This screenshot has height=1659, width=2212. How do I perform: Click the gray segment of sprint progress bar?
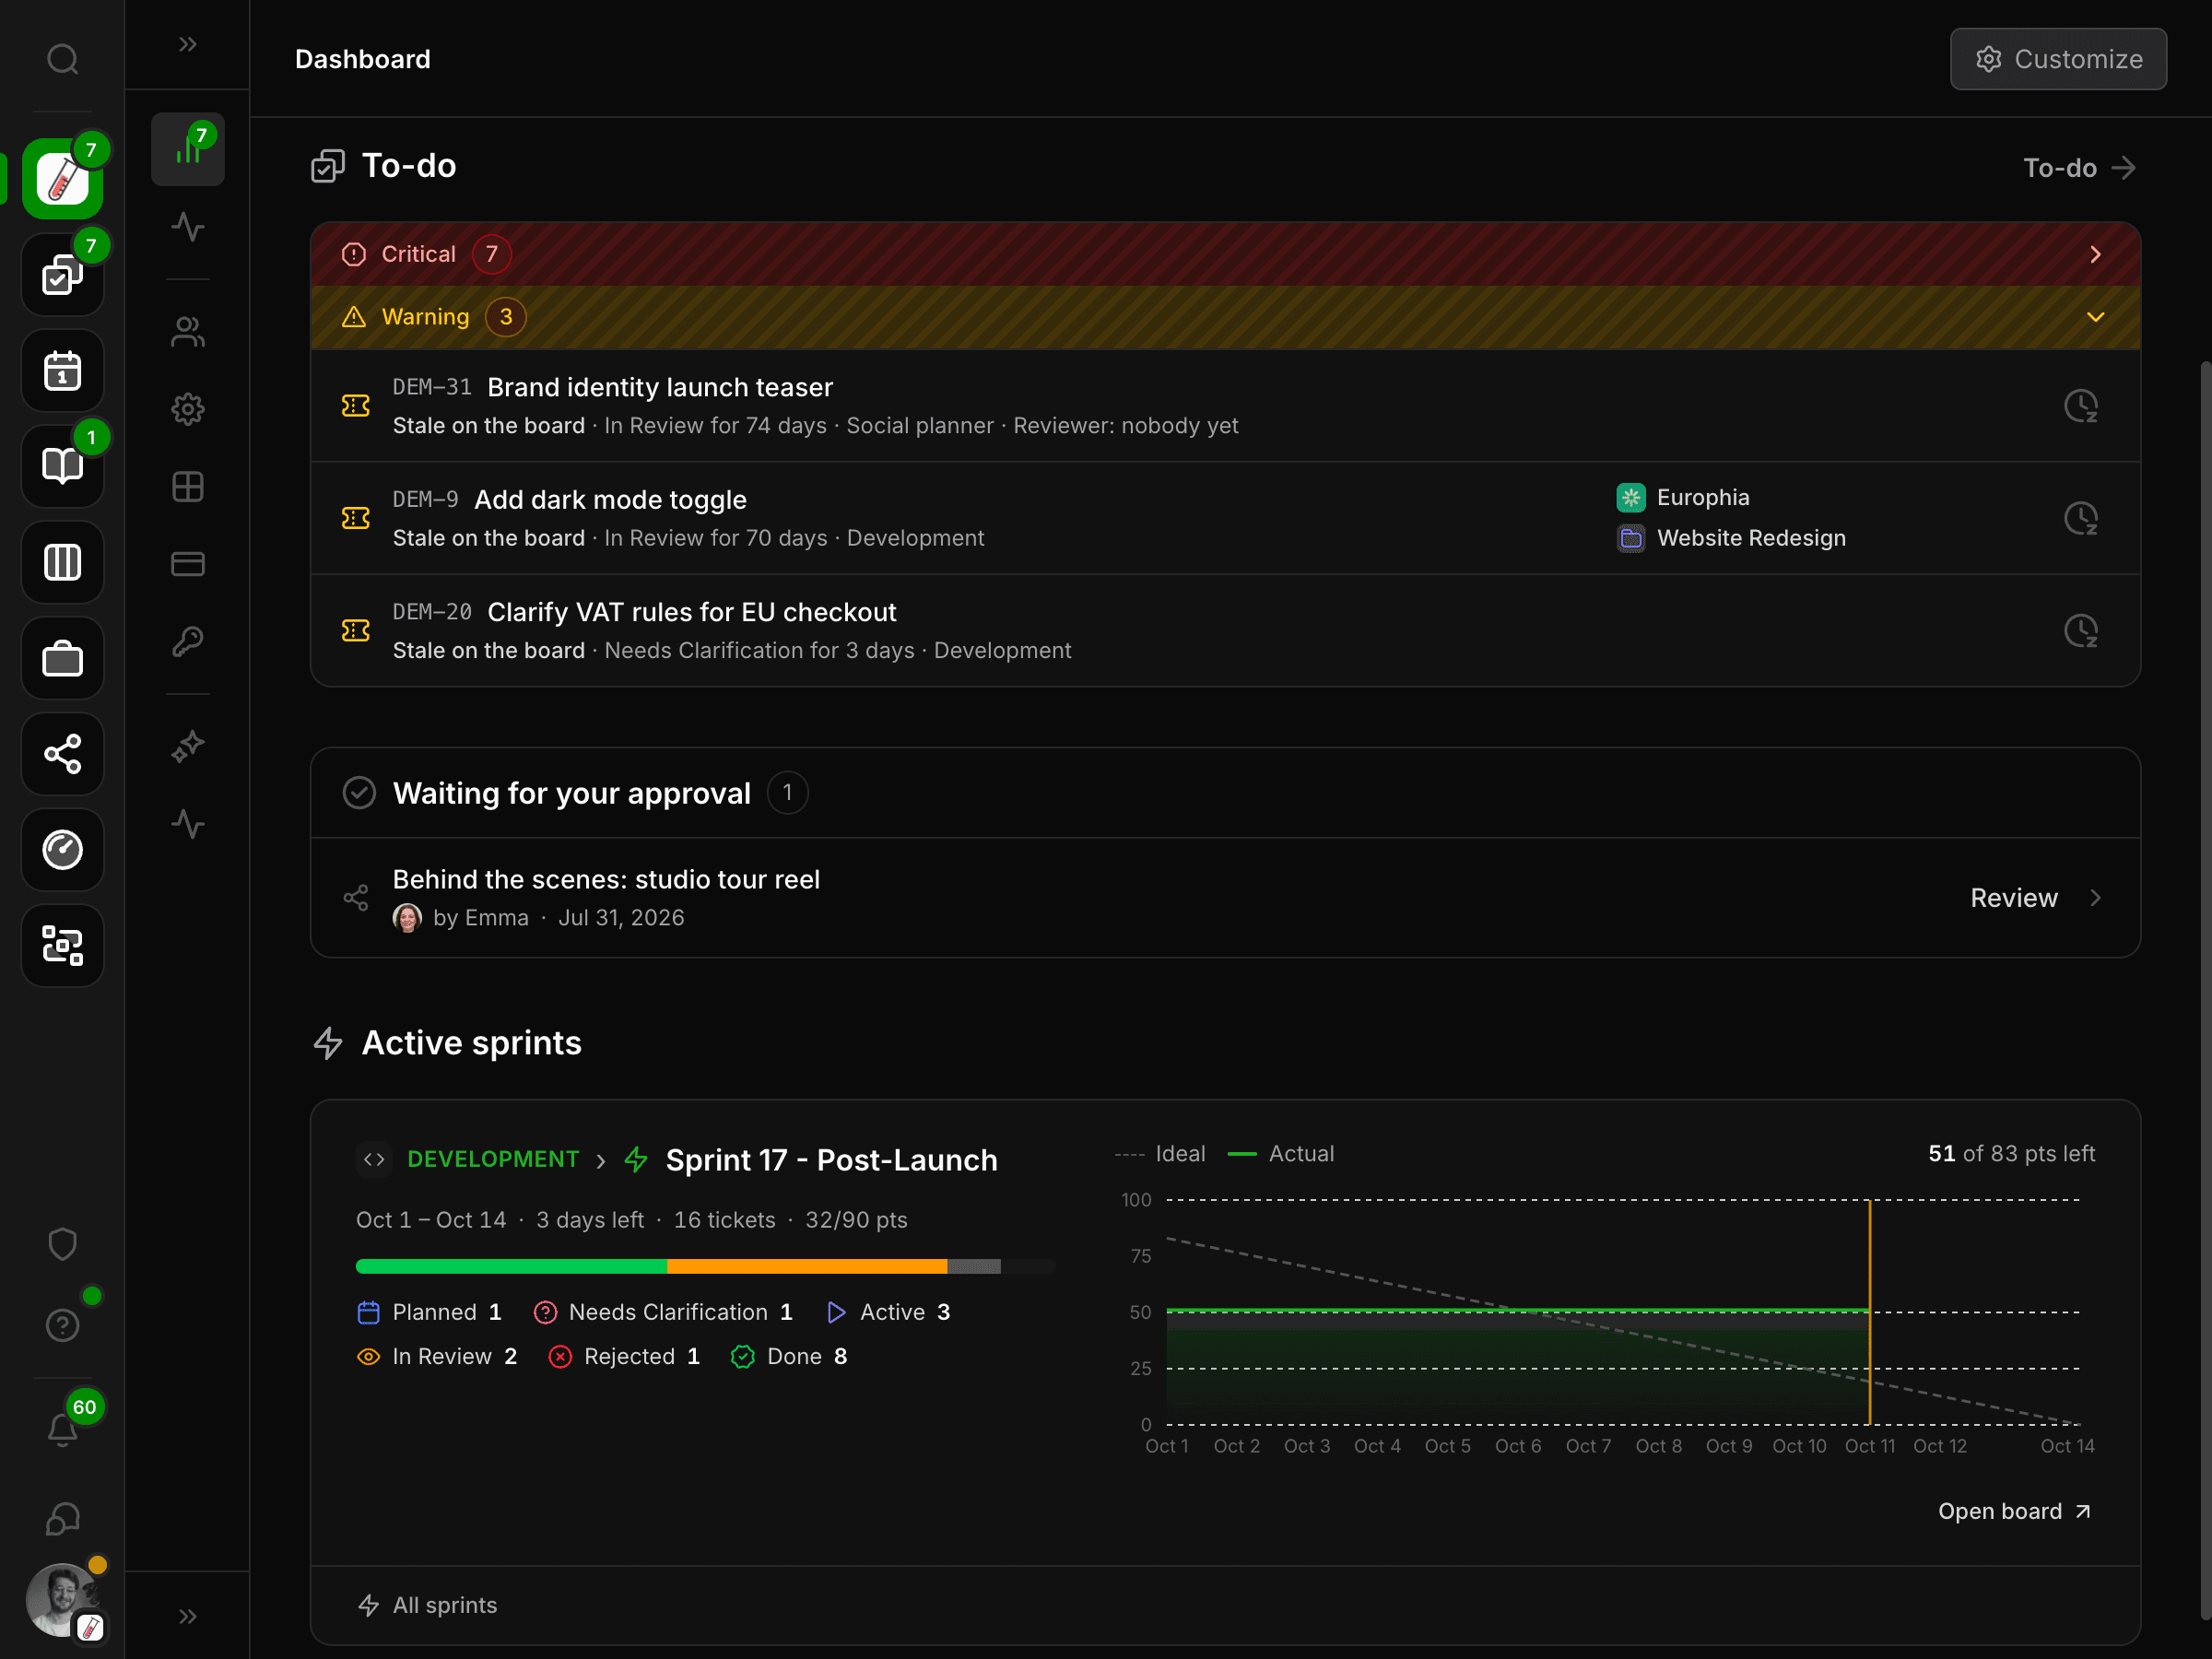coord(974,1266)
